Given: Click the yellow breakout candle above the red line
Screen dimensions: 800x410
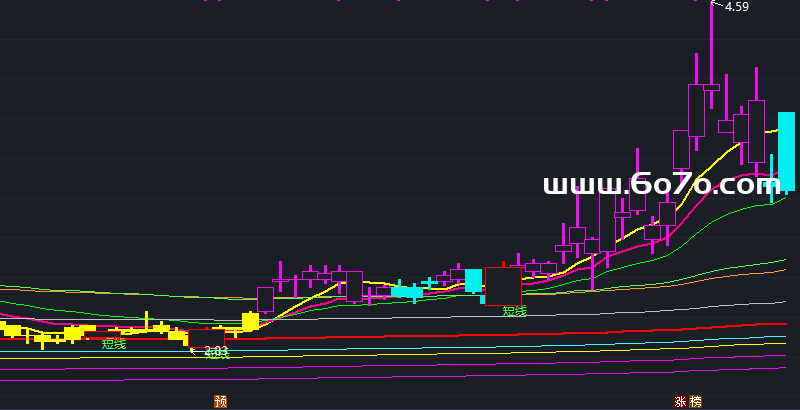Looking at the screenshot, I should (x=249, y=321).
